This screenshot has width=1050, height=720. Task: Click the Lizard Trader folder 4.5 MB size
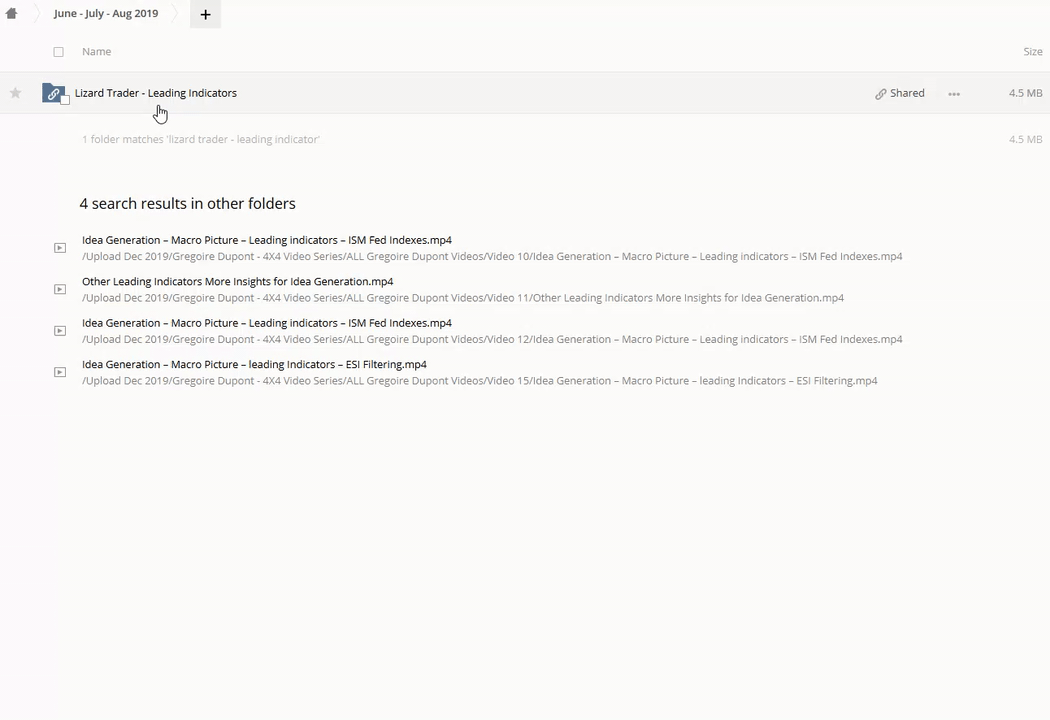coord(1025,93)
